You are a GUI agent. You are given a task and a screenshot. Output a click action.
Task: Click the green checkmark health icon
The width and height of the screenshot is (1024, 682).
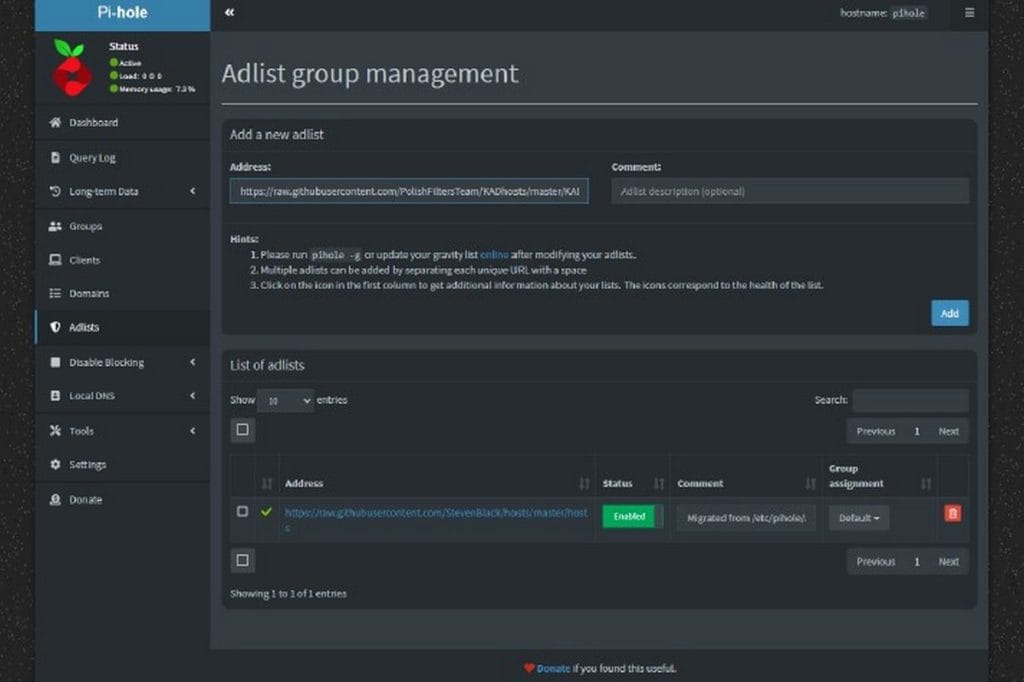tap(266, 512)
